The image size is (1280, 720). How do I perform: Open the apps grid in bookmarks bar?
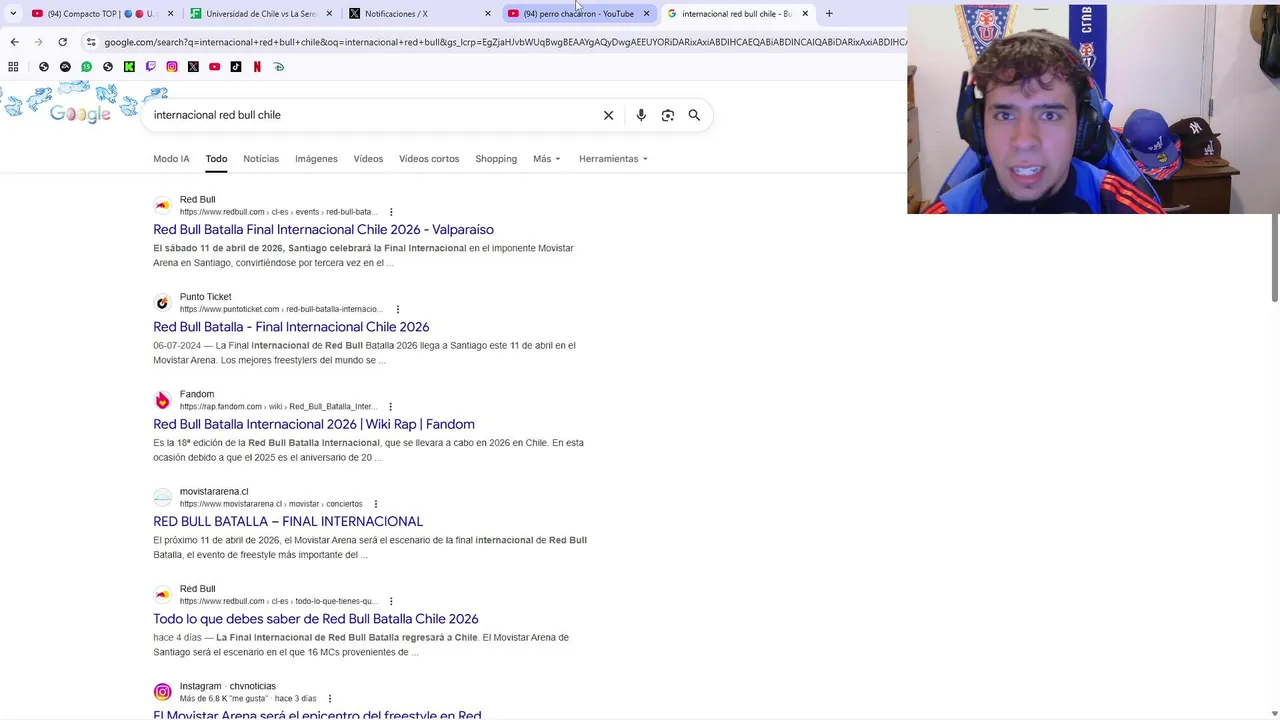pyautogui.click(x=13, y=67)
